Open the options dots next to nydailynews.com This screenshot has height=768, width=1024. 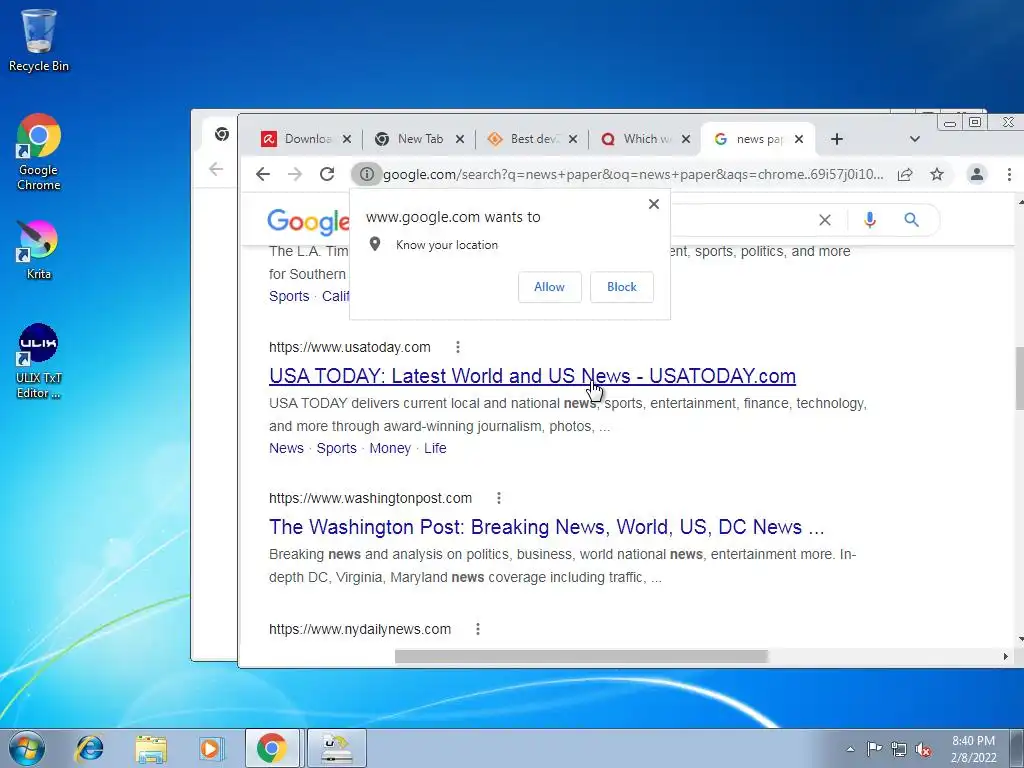point(478,629)
